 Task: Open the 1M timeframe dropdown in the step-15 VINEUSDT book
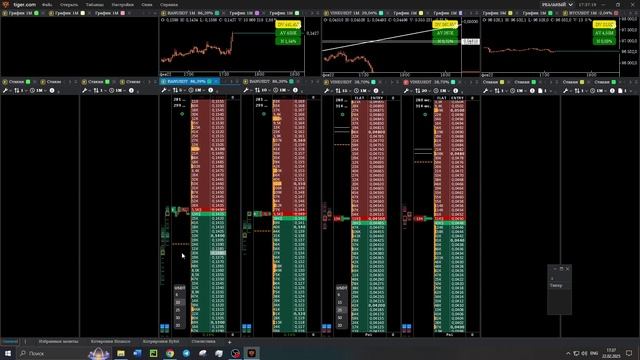(362, 90)
